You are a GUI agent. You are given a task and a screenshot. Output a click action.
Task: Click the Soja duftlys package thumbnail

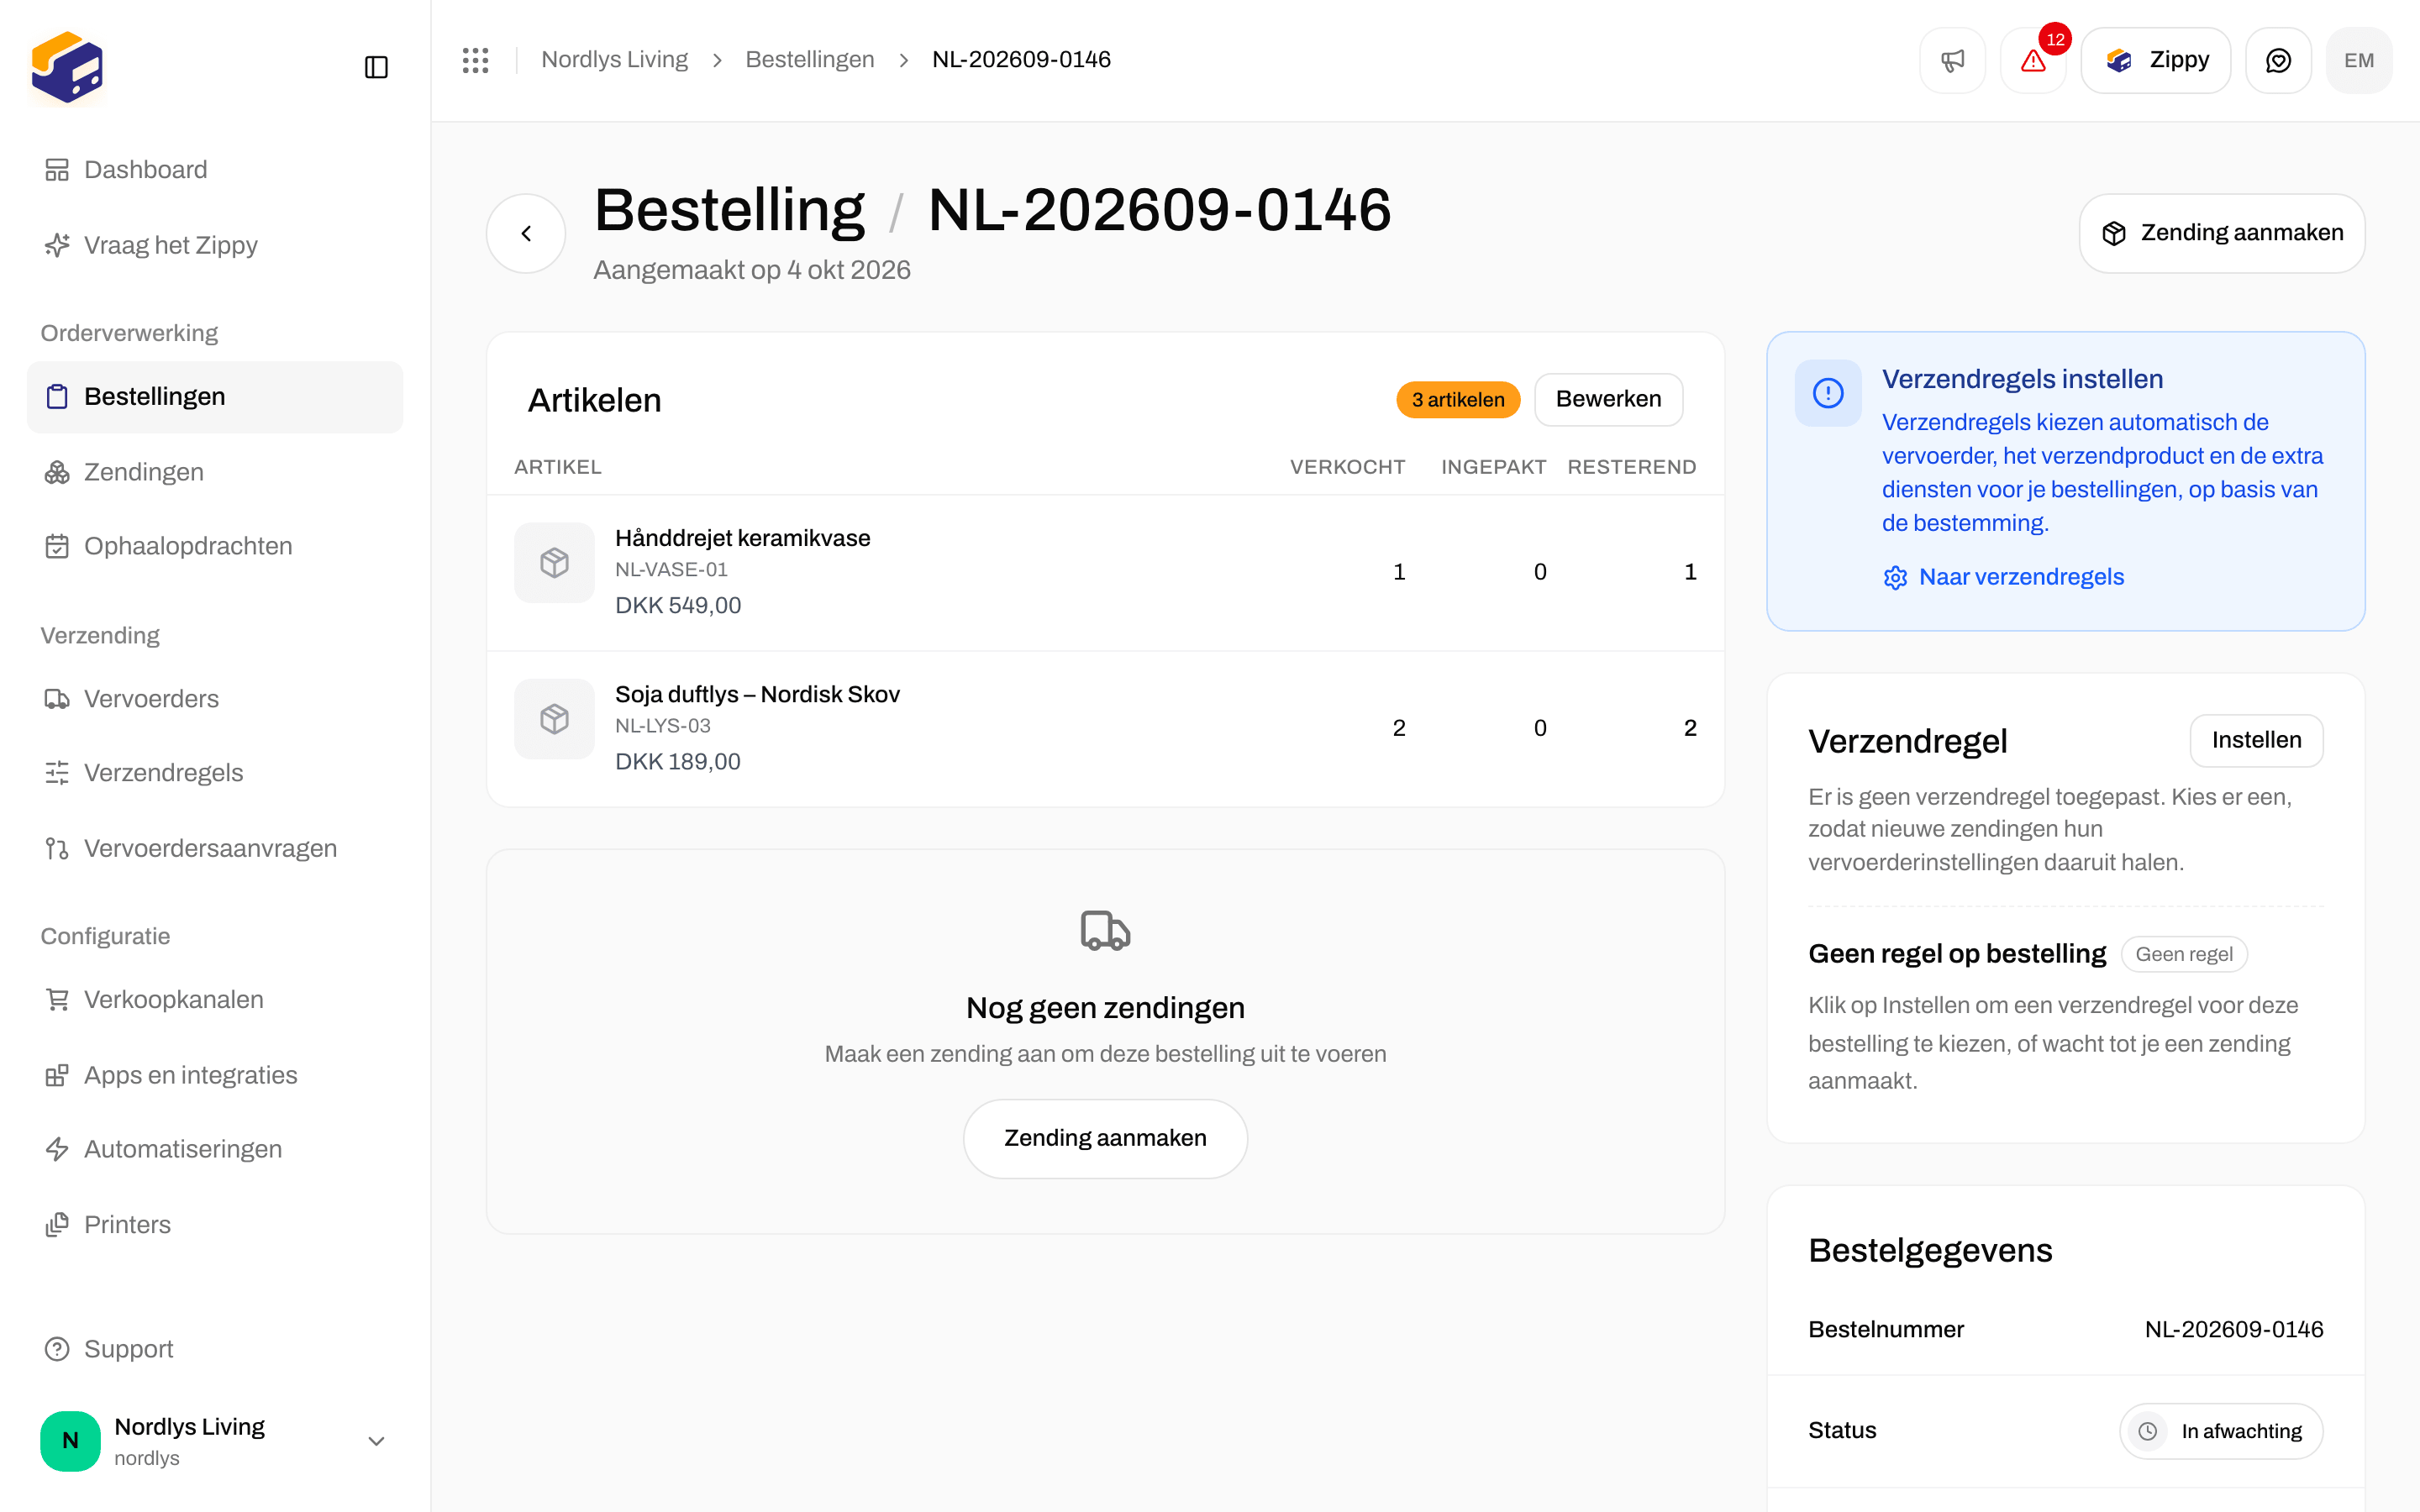[x=554, y=719]
